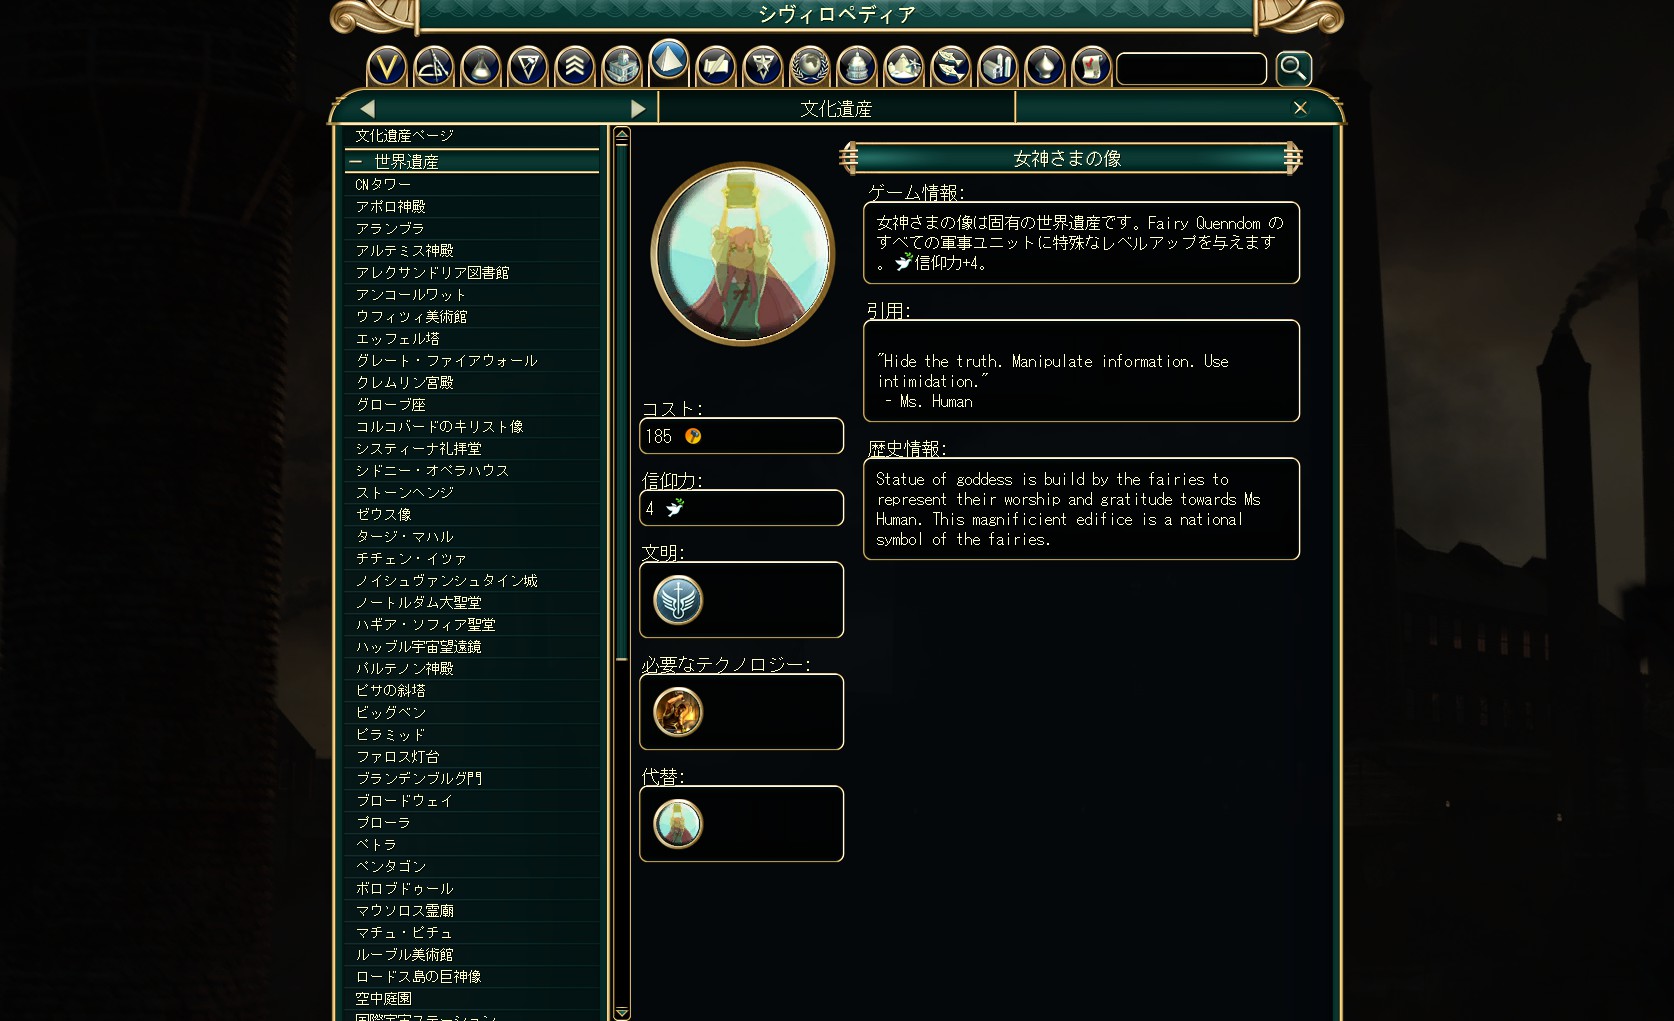Viewport: 1674px width, 1021px height.
Task: Click the civilization emblem under 文明
Action: pyautogui.click(x=678, y=600)
